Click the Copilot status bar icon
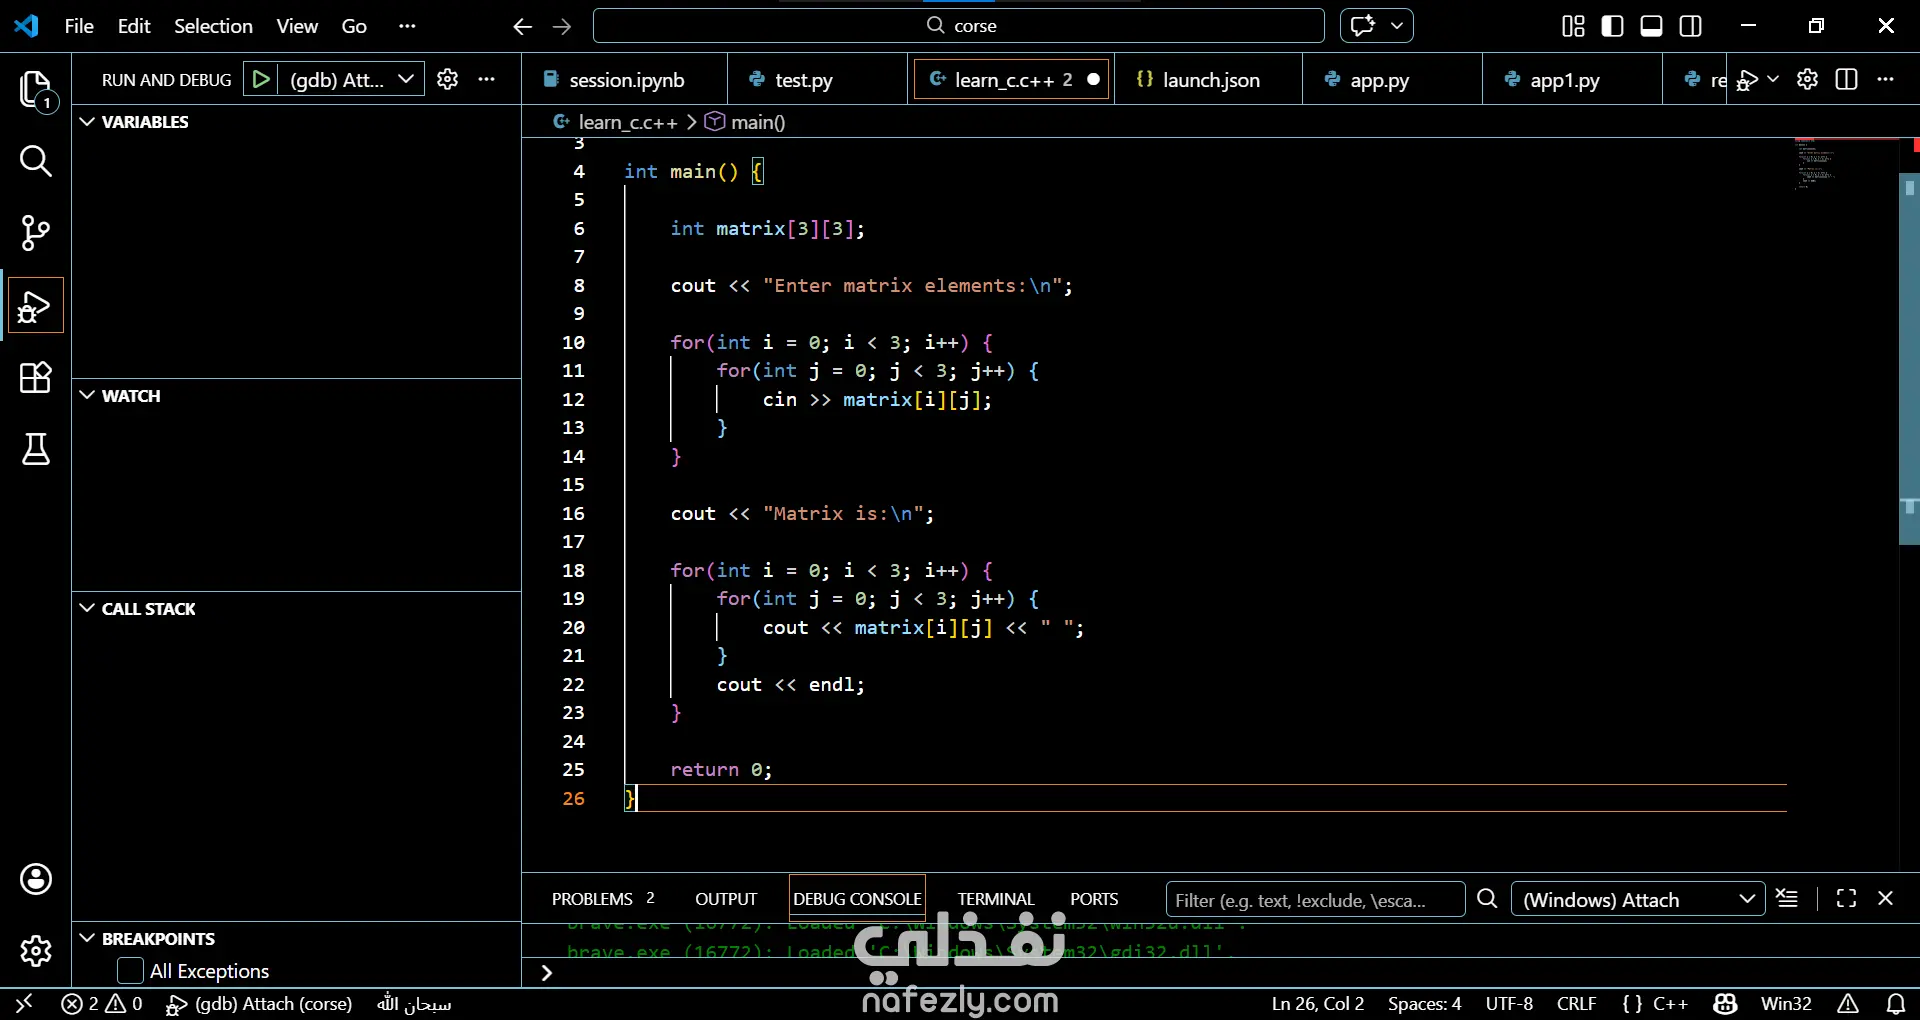The height and width of the screenshot is (1020, 1920). tap(1725, 1003)
